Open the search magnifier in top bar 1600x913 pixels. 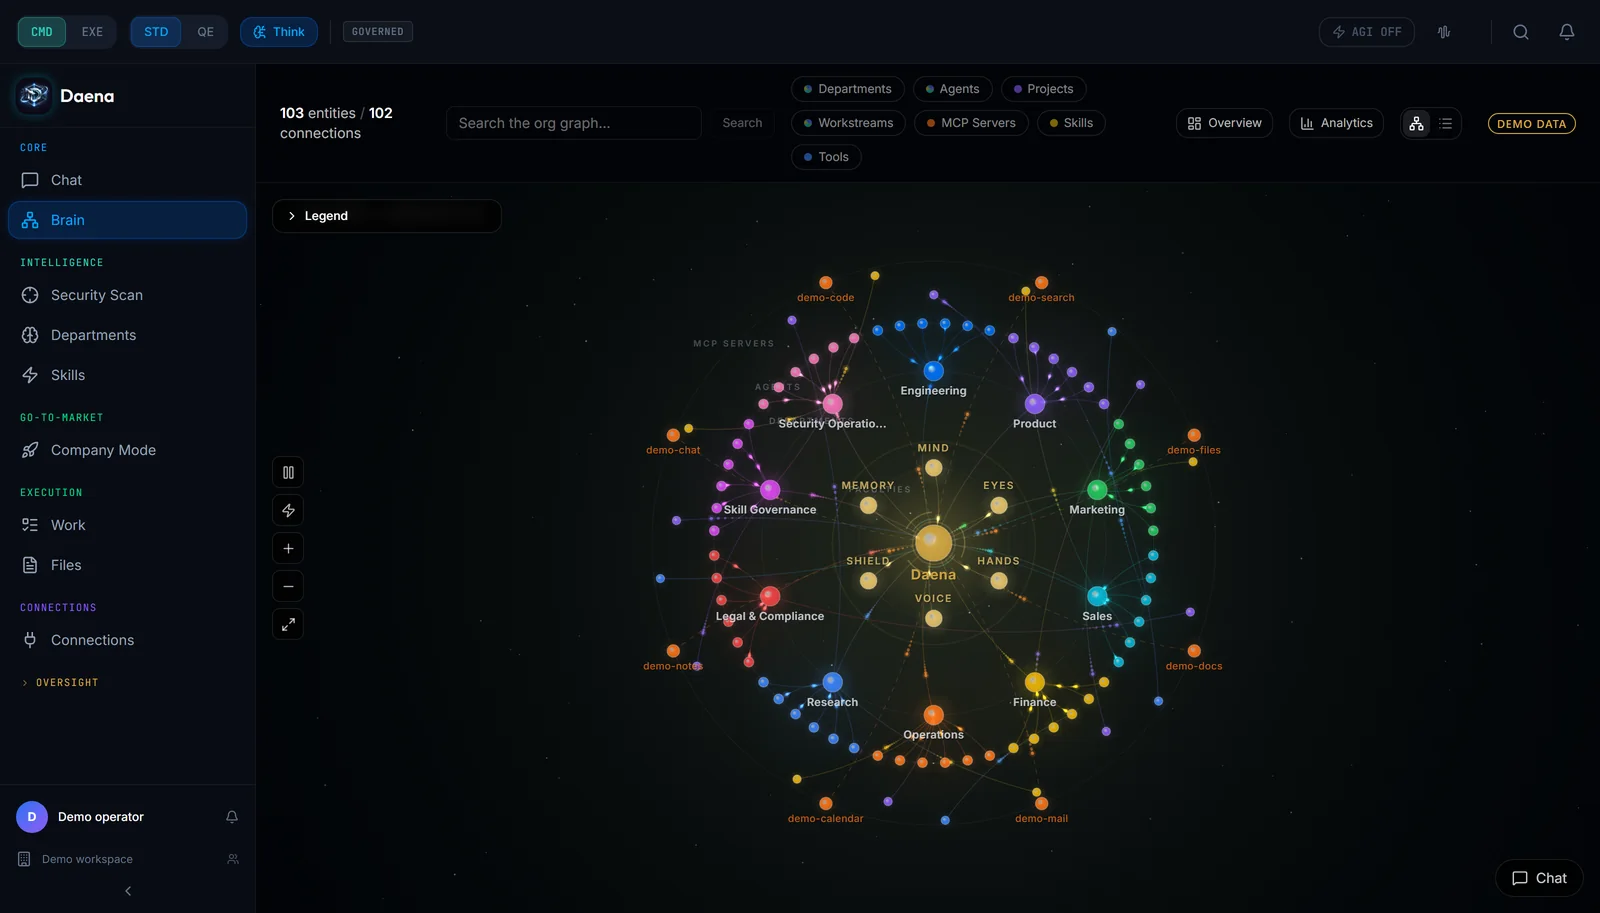pyautogui.click(x=1521, y=32)
